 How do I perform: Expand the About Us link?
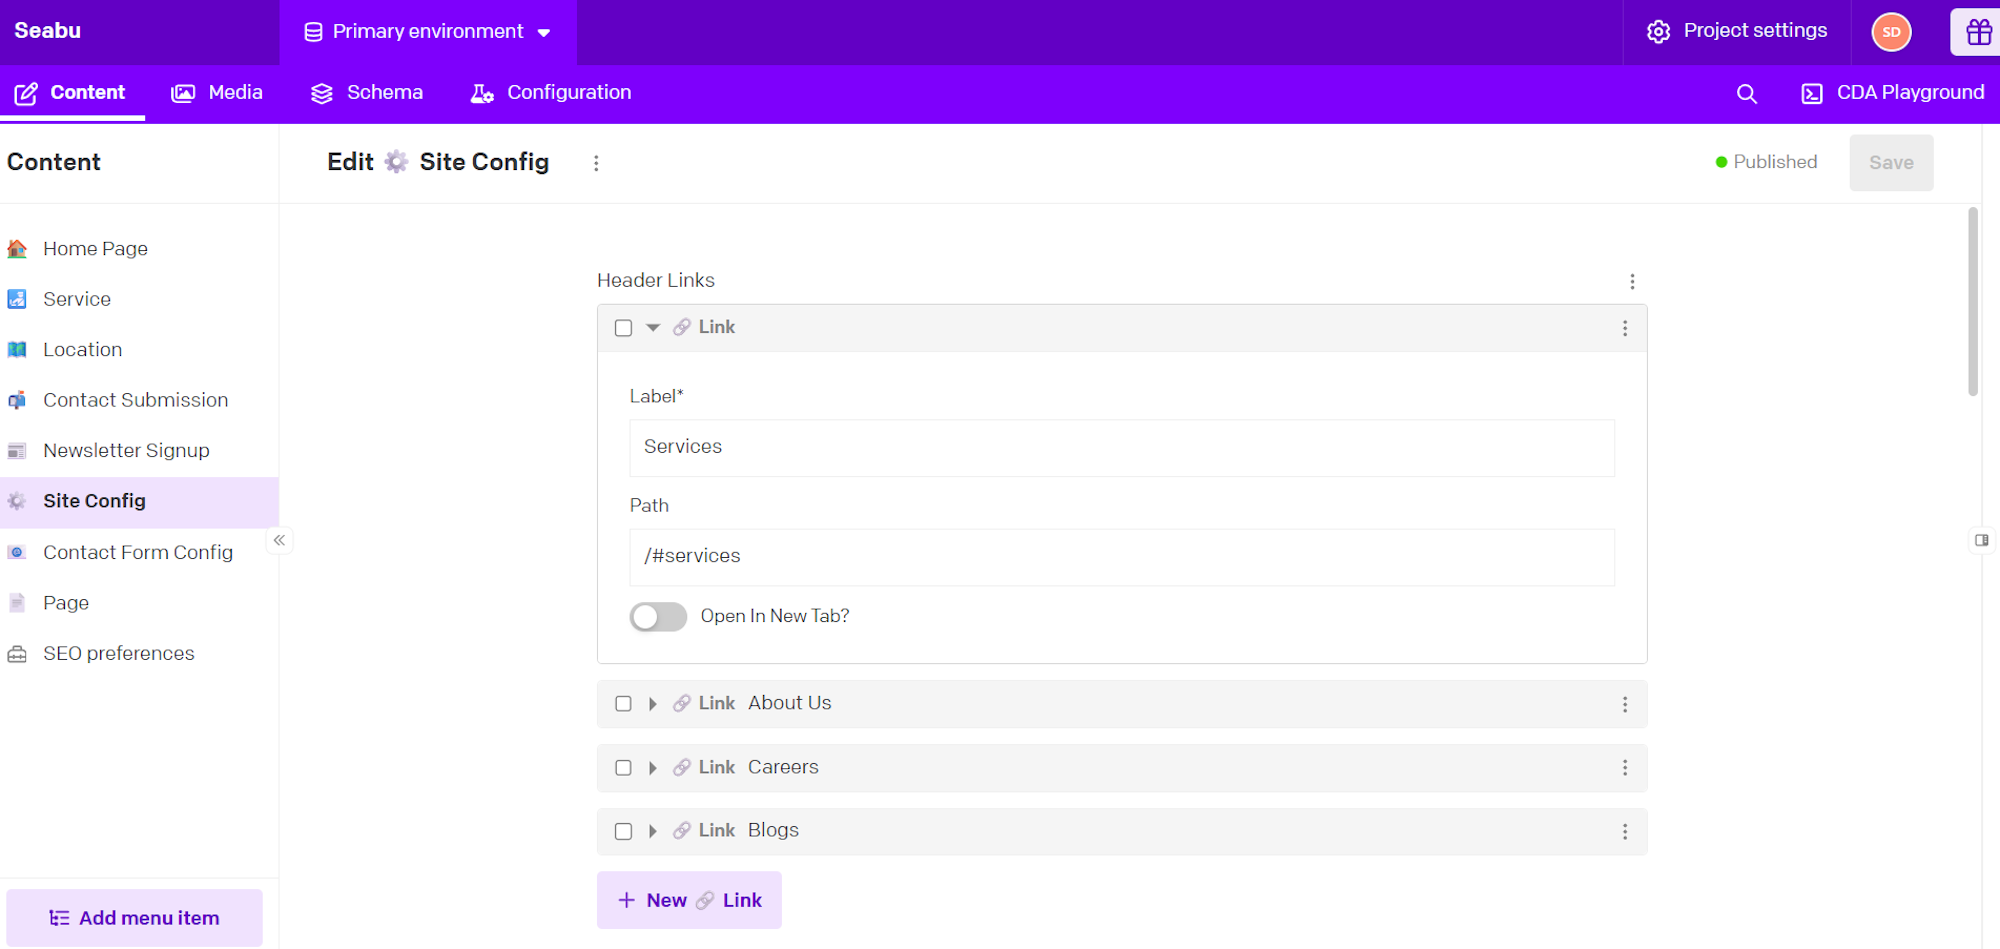[x=653, y=704]
